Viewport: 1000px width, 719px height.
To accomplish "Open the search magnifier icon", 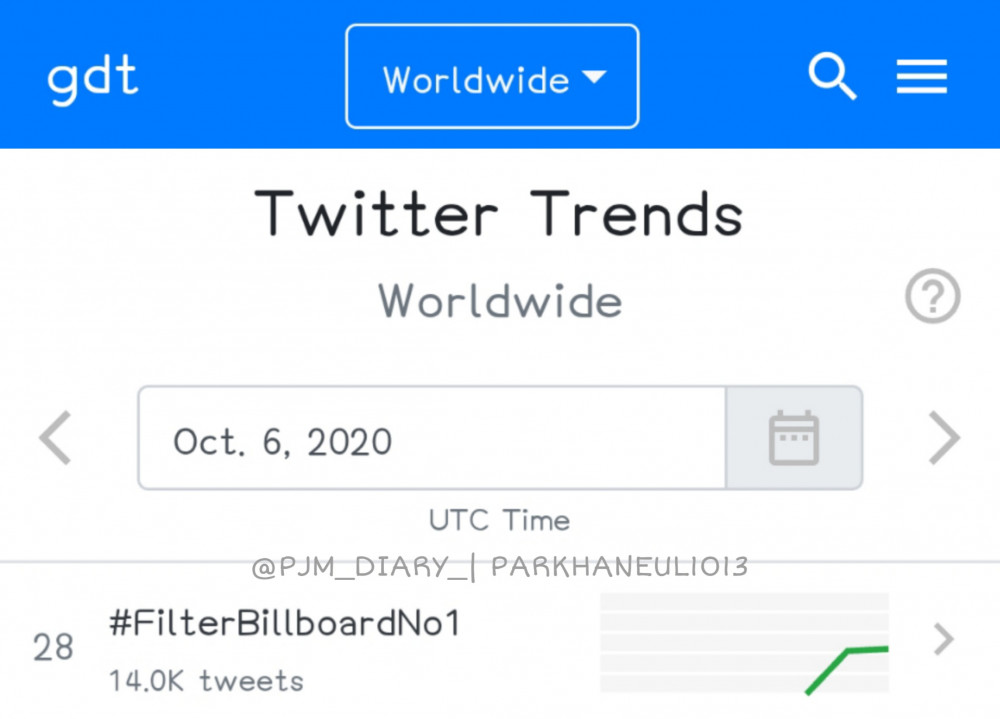I will 832,77.
